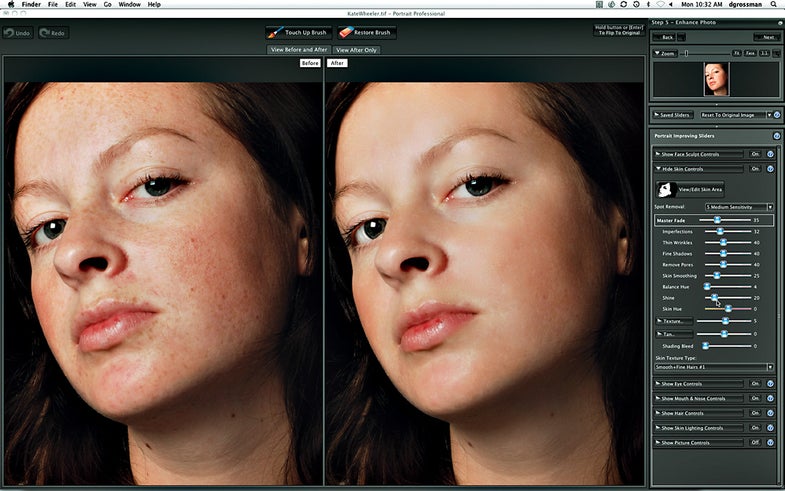Screen dimensions: 785x491
Task: Click the portrait thumbnail in navigator
Action: [716, 79]
